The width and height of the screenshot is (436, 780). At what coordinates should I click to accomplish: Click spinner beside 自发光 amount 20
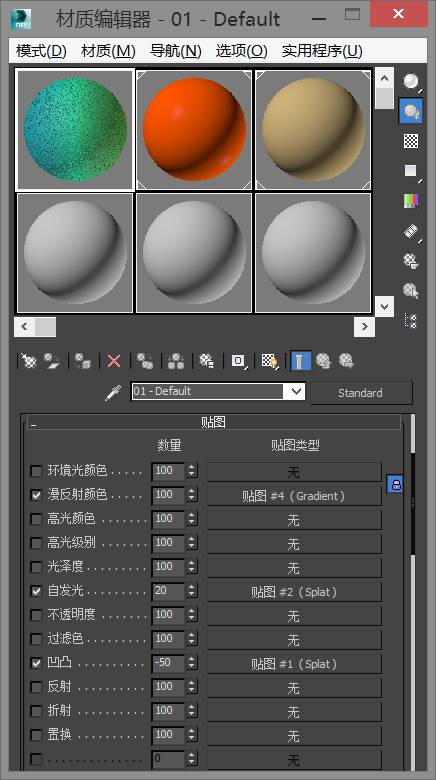192,591
